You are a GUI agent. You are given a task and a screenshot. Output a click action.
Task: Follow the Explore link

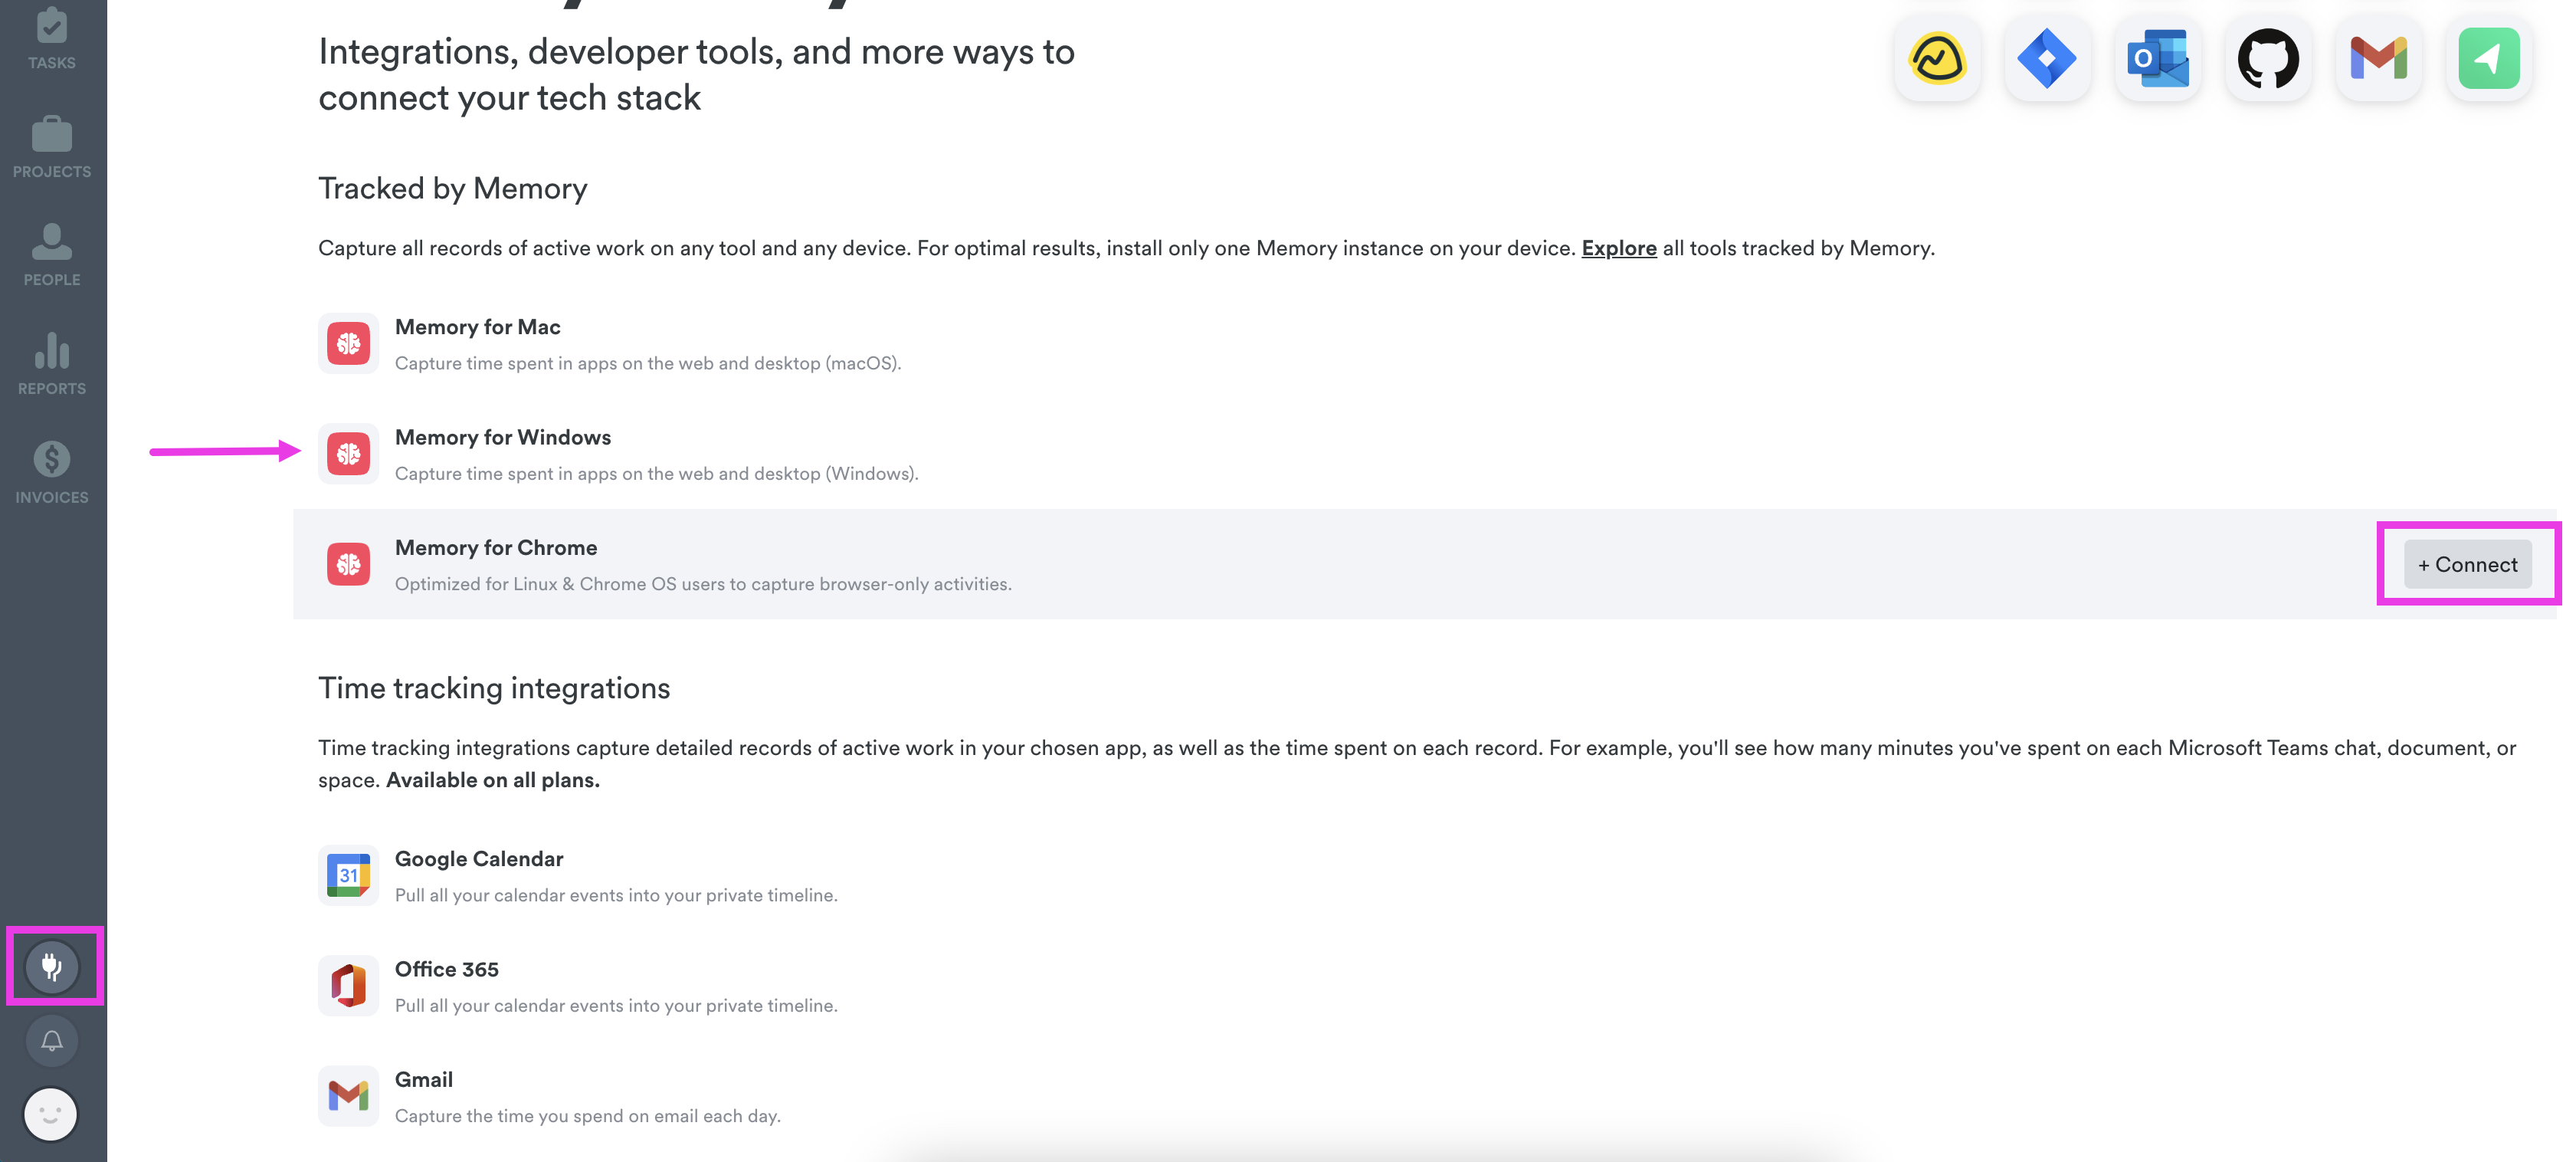point(1618,248)
